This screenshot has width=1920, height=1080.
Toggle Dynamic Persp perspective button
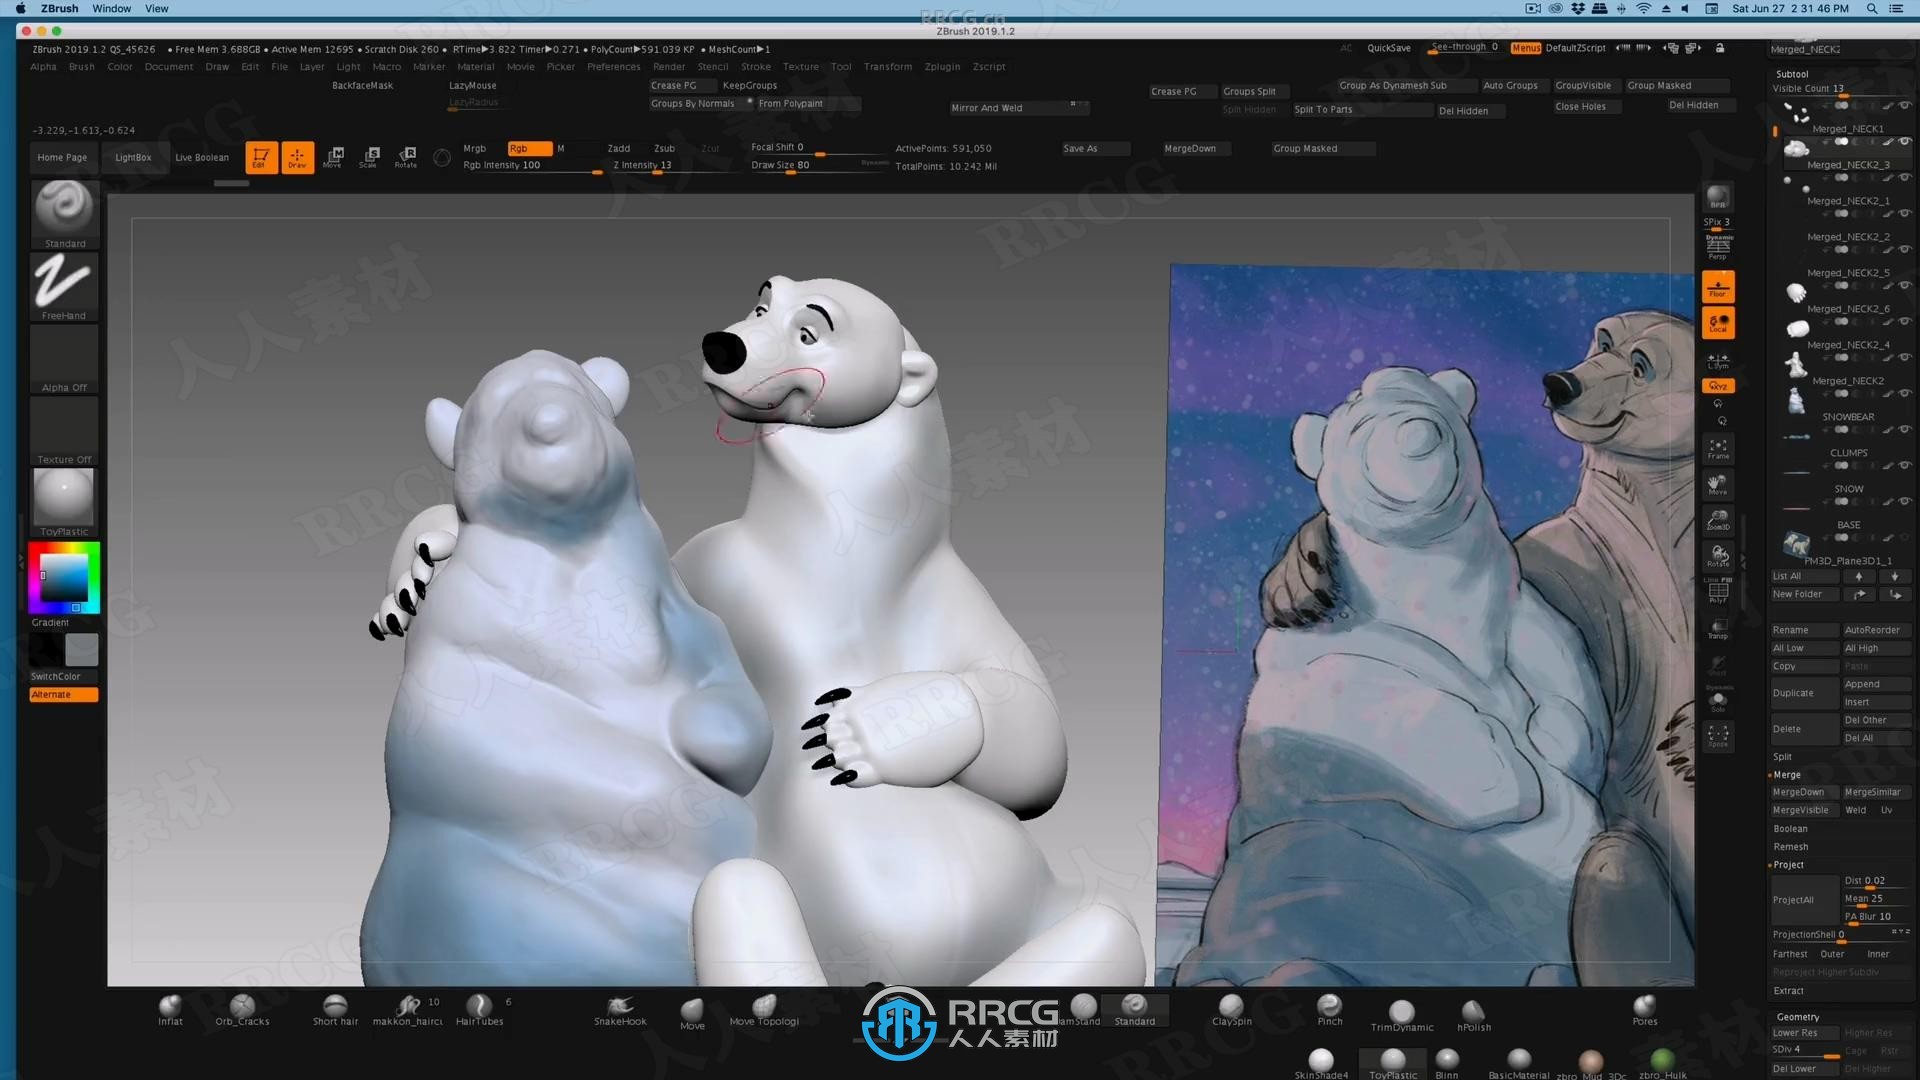click(1718, 246)
